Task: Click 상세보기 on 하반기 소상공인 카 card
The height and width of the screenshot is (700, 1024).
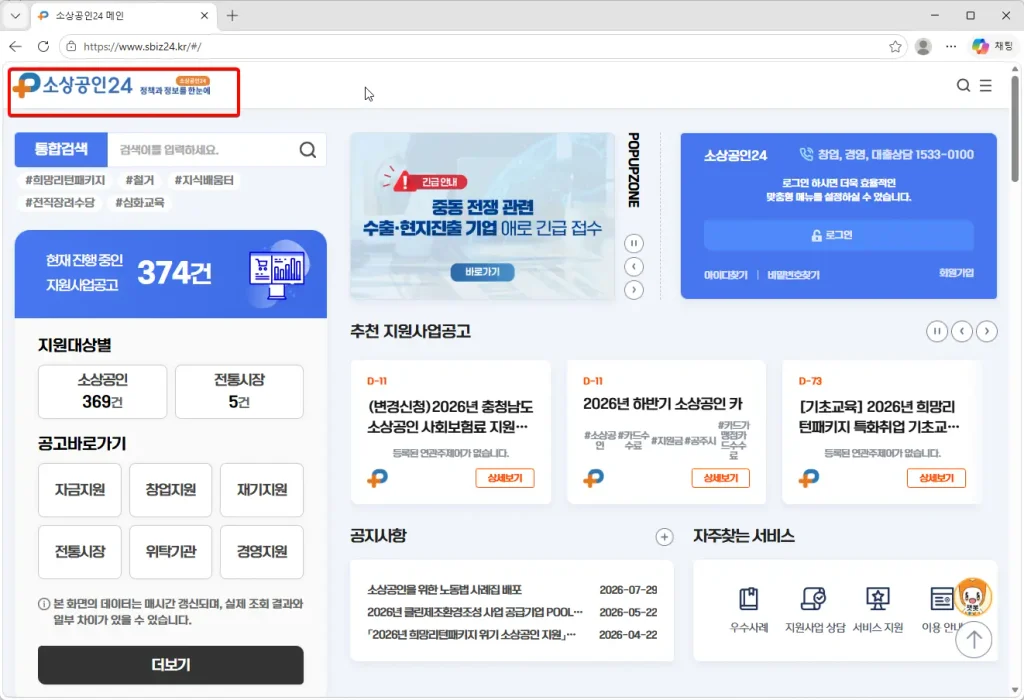Action: pos(720,478)
